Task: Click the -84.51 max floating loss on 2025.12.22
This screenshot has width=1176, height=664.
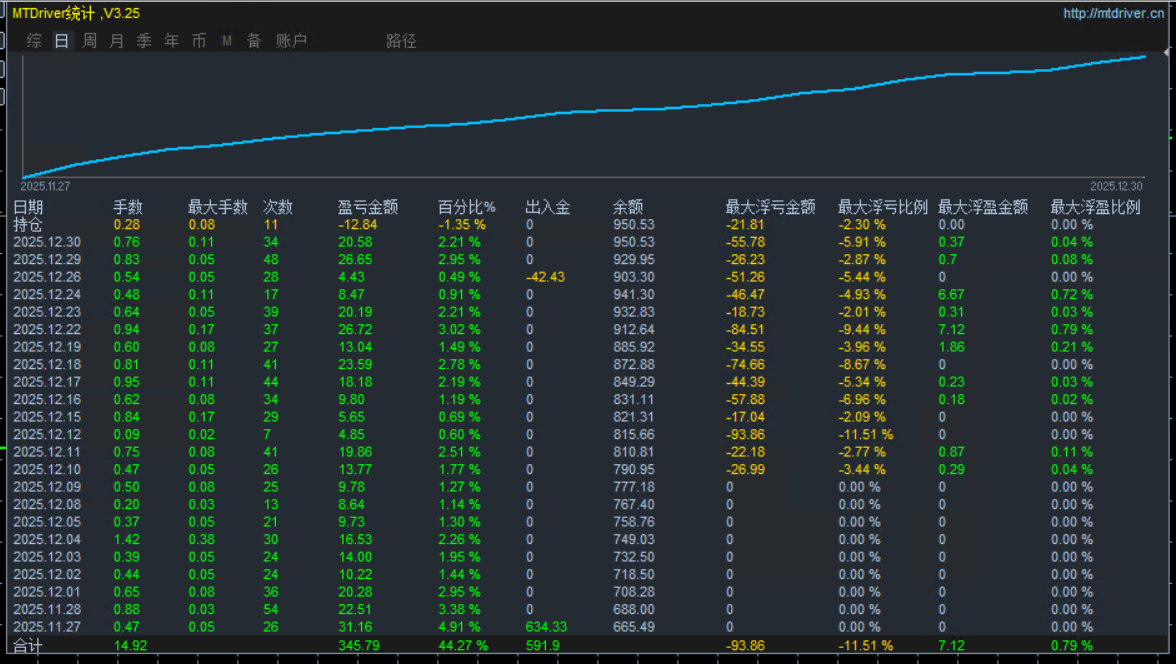Action: coord(746,329)
